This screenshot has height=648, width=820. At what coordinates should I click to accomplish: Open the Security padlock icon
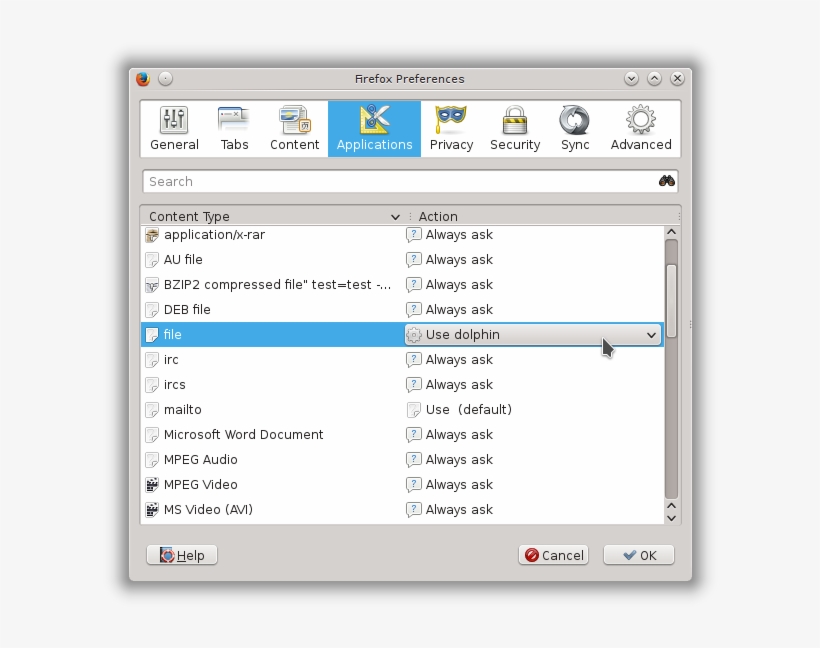point(514,120)
